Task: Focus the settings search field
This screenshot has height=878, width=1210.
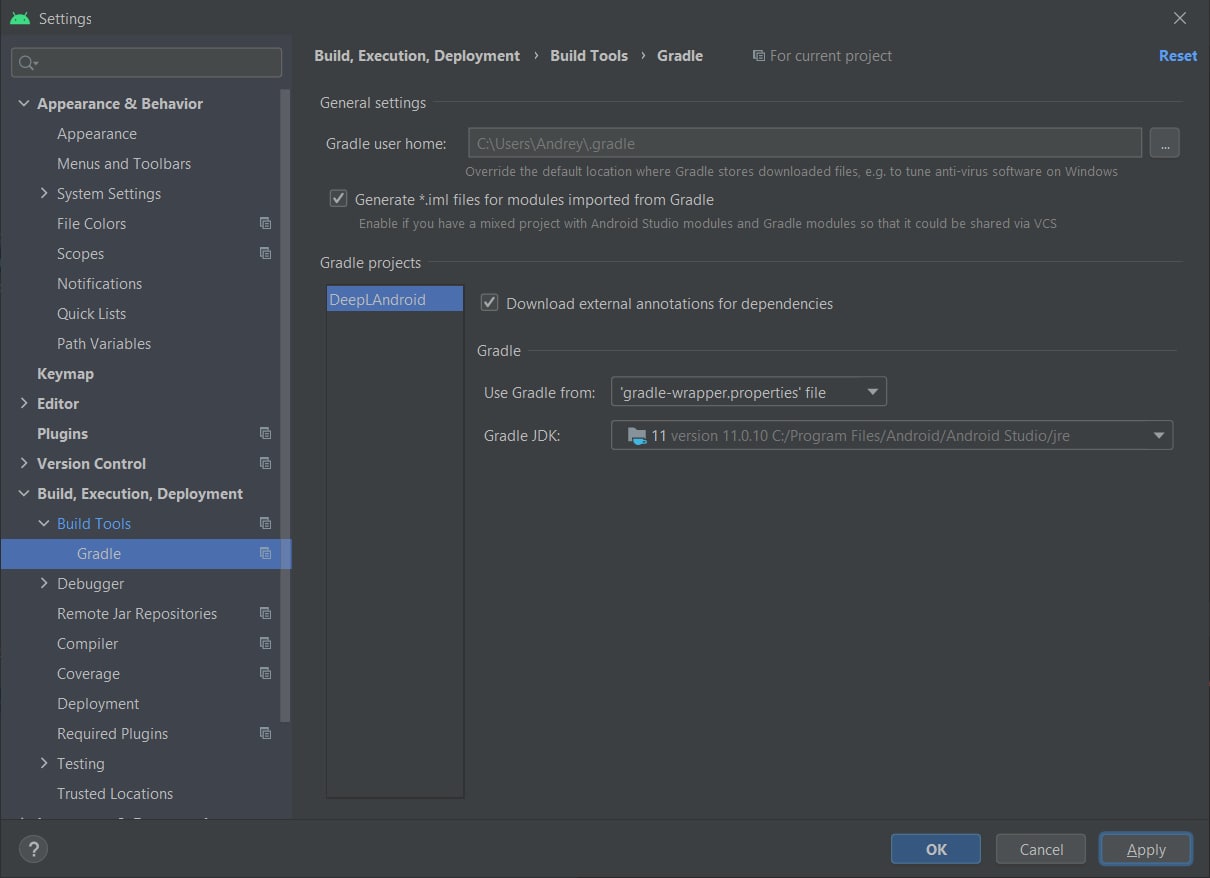Action: coord(146,63)
